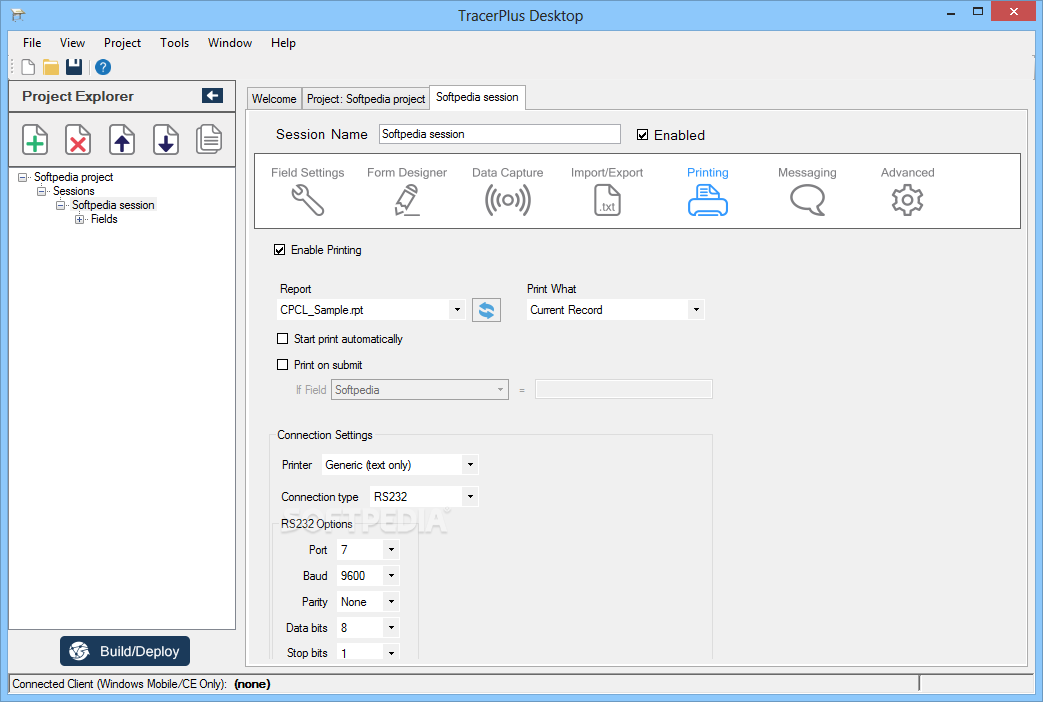Open the Window menu

click(230, 43)
